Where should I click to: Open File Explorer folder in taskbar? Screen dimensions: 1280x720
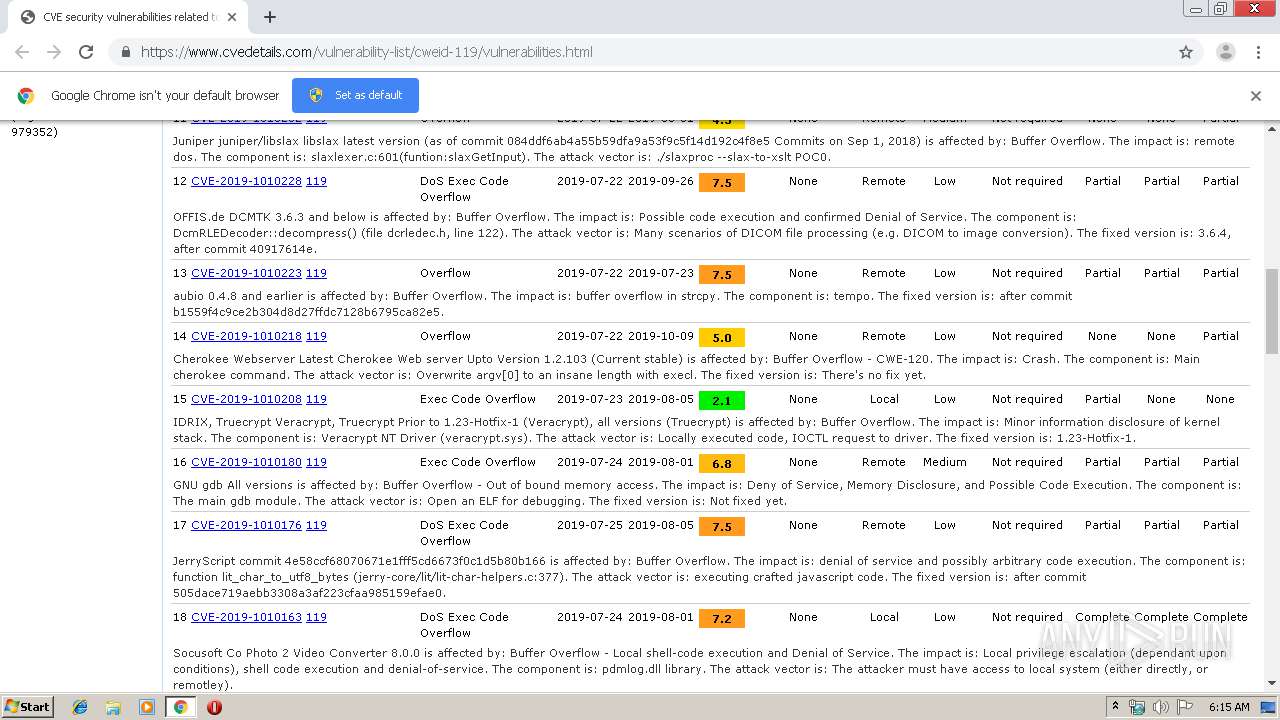pyautogui.click(x=113, y=707)
